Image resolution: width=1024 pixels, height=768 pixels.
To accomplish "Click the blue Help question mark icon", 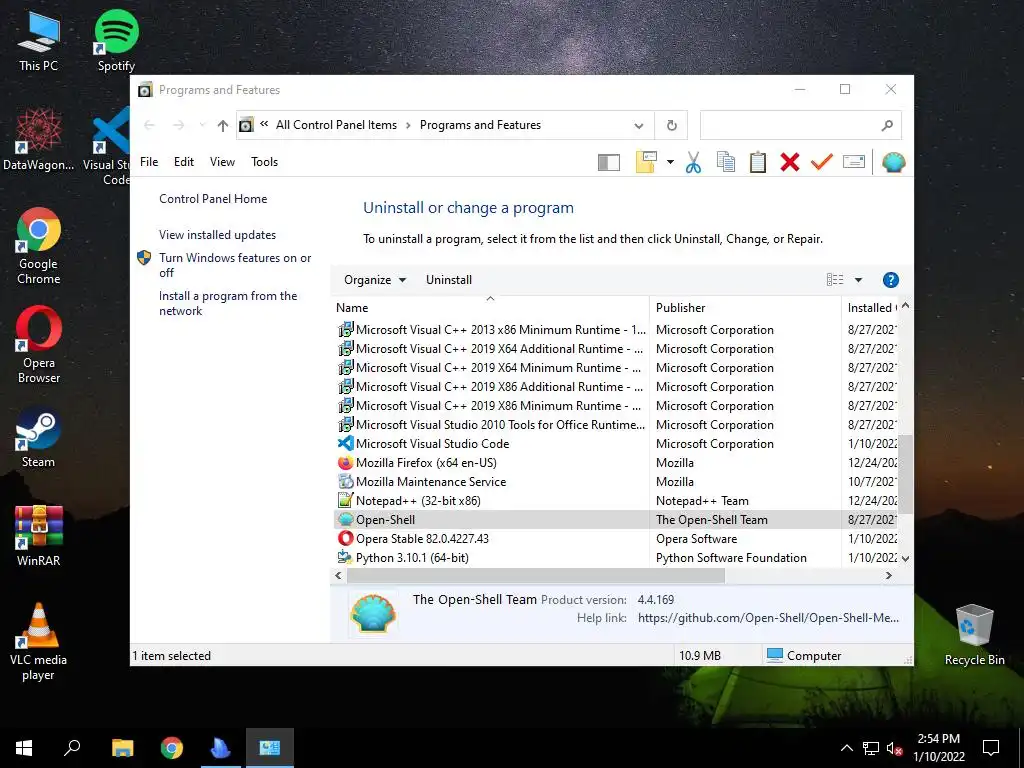I will pos(890,280).
